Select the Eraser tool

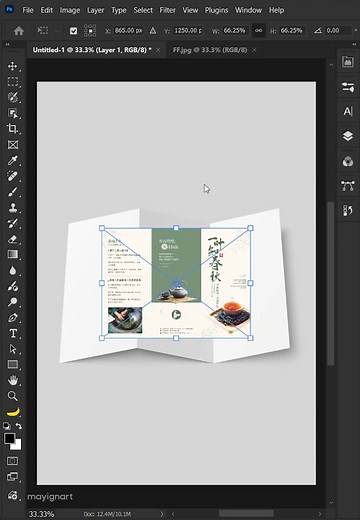click(13, 239)
